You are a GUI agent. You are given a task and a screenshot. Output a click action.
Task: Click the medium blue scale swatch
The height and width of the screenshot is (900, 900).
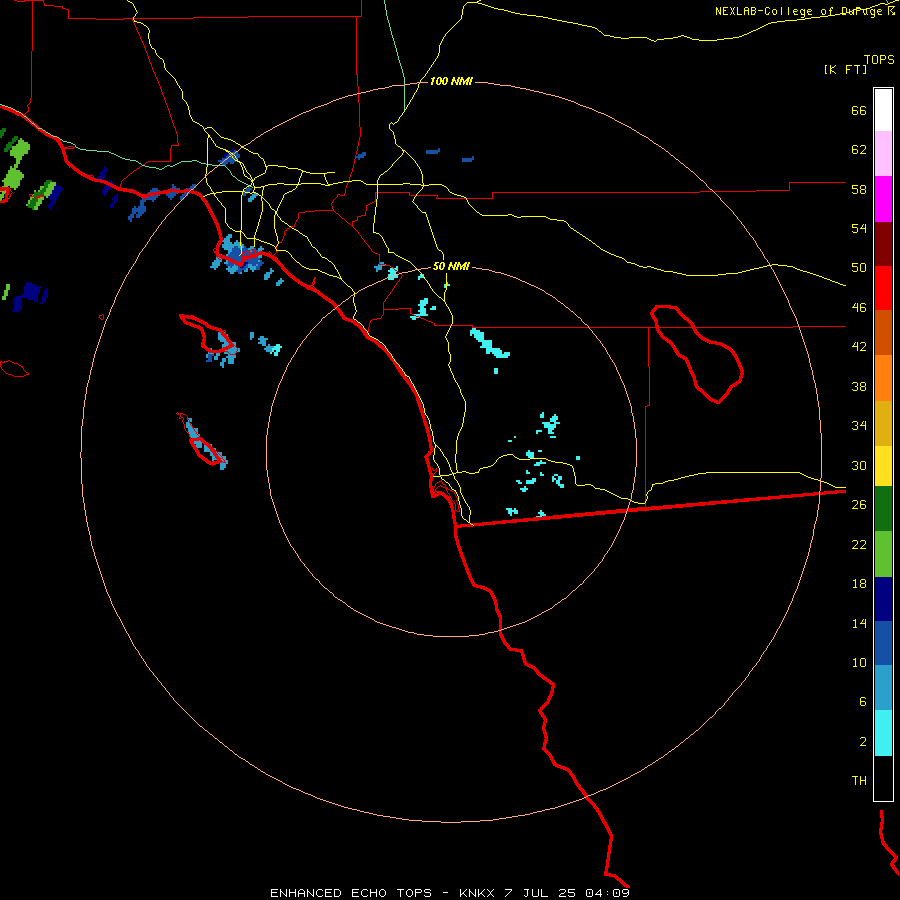[883, 643]
